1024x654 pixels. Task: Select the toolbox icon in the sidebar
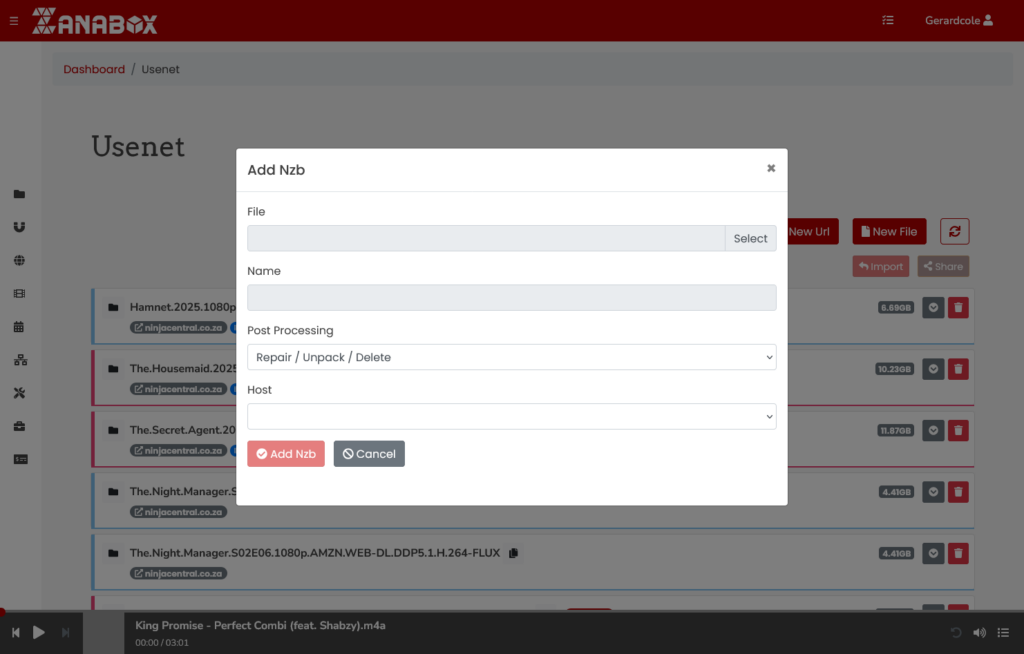pyautogui.click(x=19, y=426)
